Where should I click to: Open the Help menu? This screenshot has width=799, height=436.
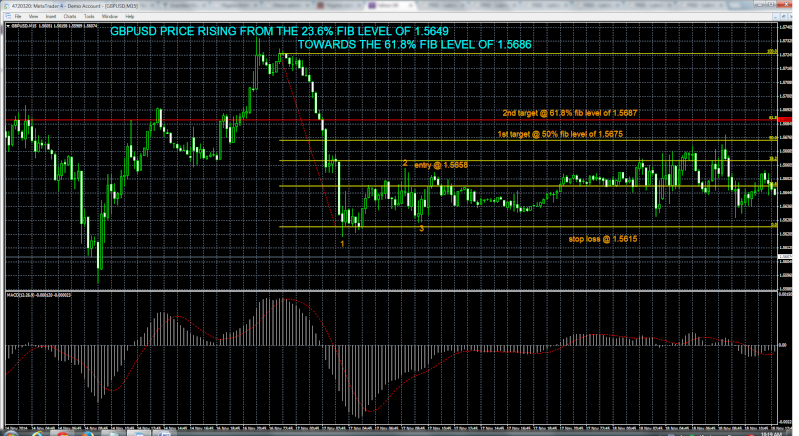[x=129, y=16]
